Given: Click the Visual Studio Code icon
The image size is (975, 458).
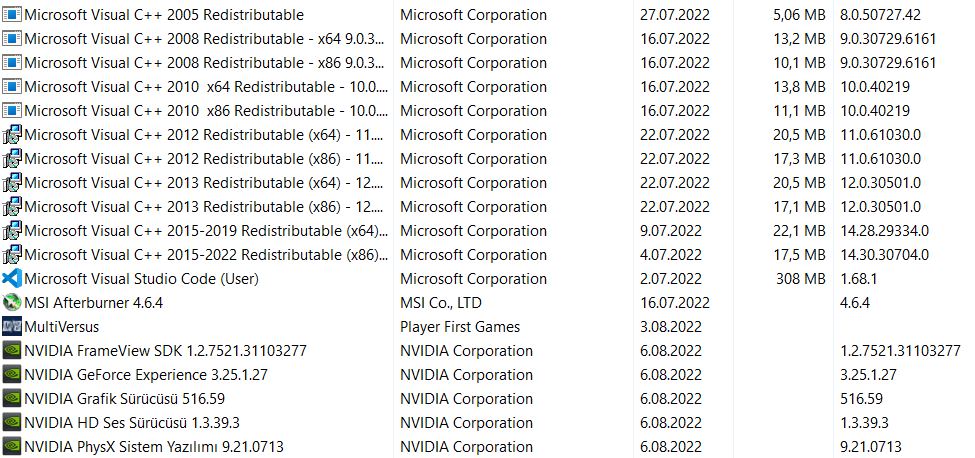Looking at the screenshot, I should click(x=12, y=279).
